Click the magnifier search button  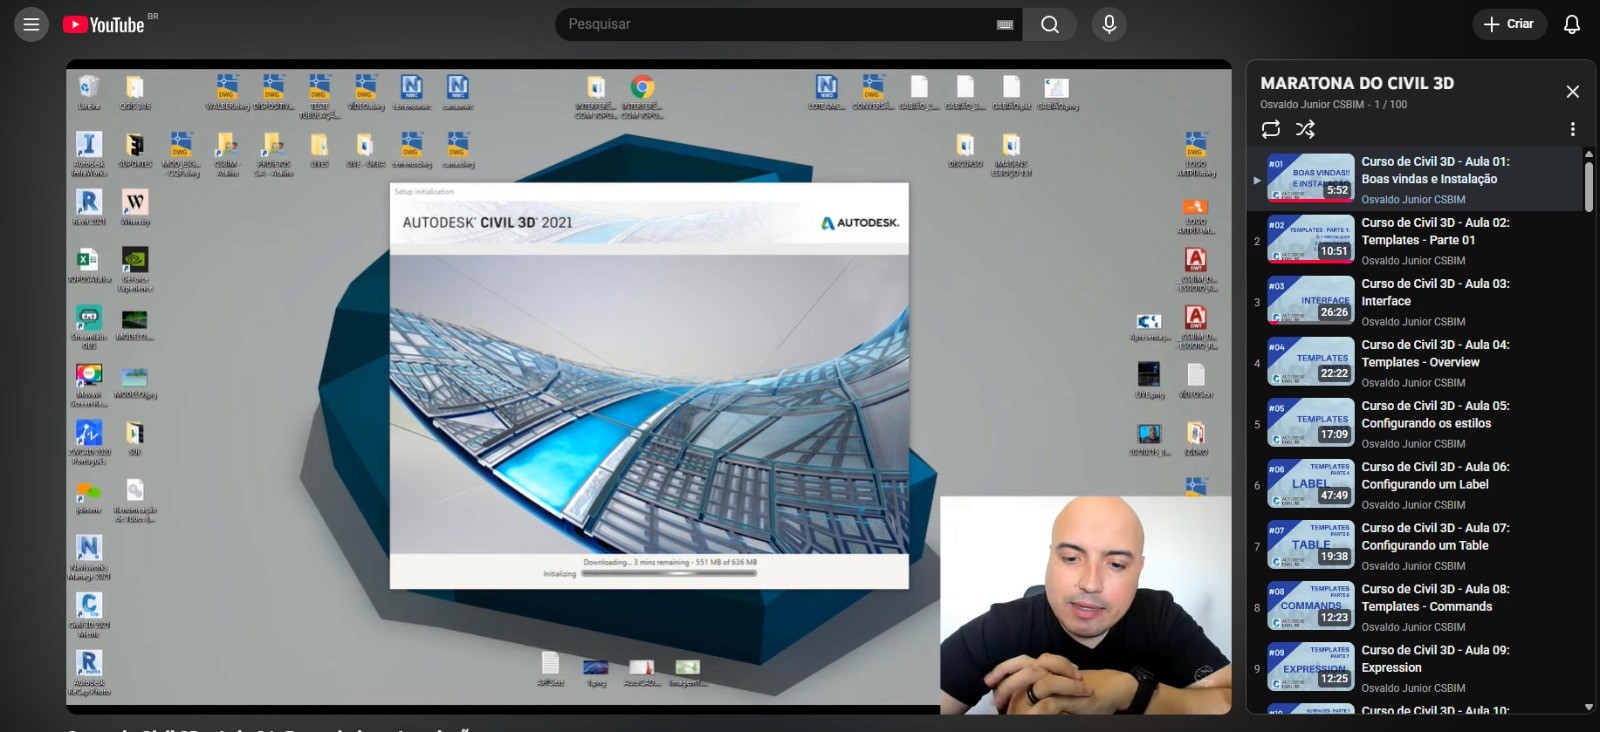[x=1049, y=24]
